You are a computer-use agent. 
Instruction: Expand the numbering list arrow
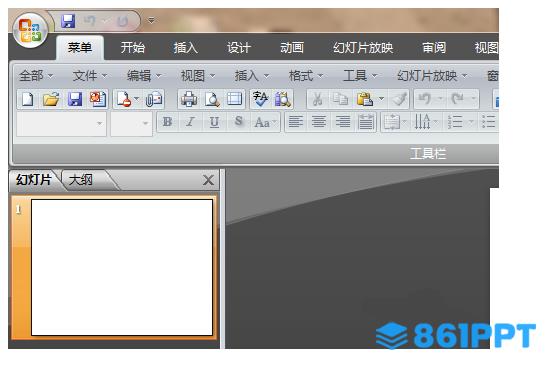(x=471, y=122)
